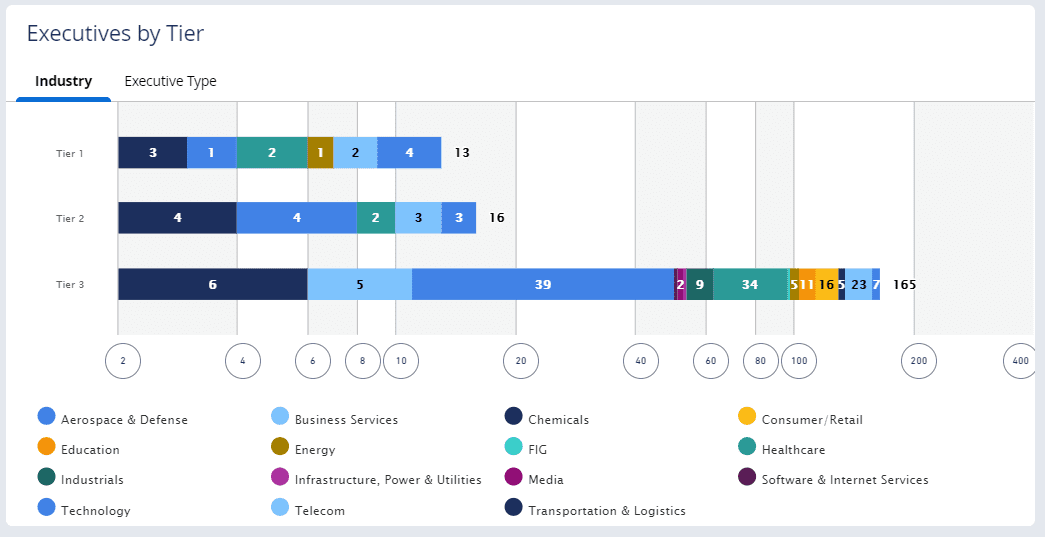Toggle the FIG series in the legend

coord(514,446)
